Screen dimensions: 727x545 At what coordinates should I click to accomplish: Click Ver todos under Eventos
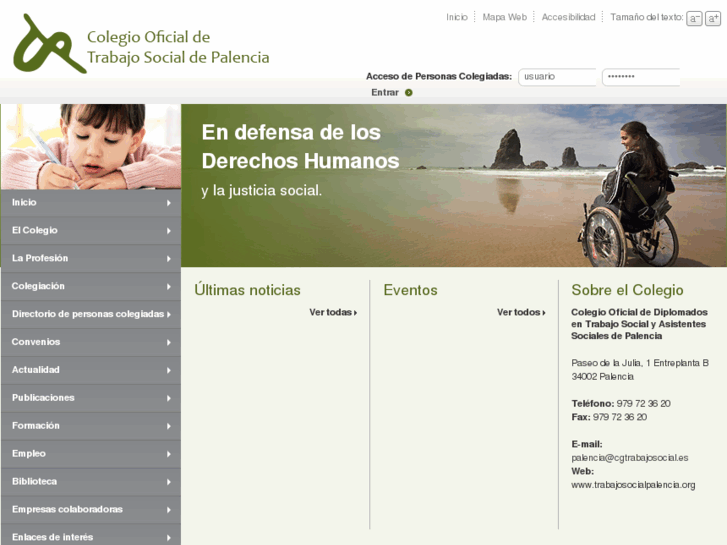521,312
